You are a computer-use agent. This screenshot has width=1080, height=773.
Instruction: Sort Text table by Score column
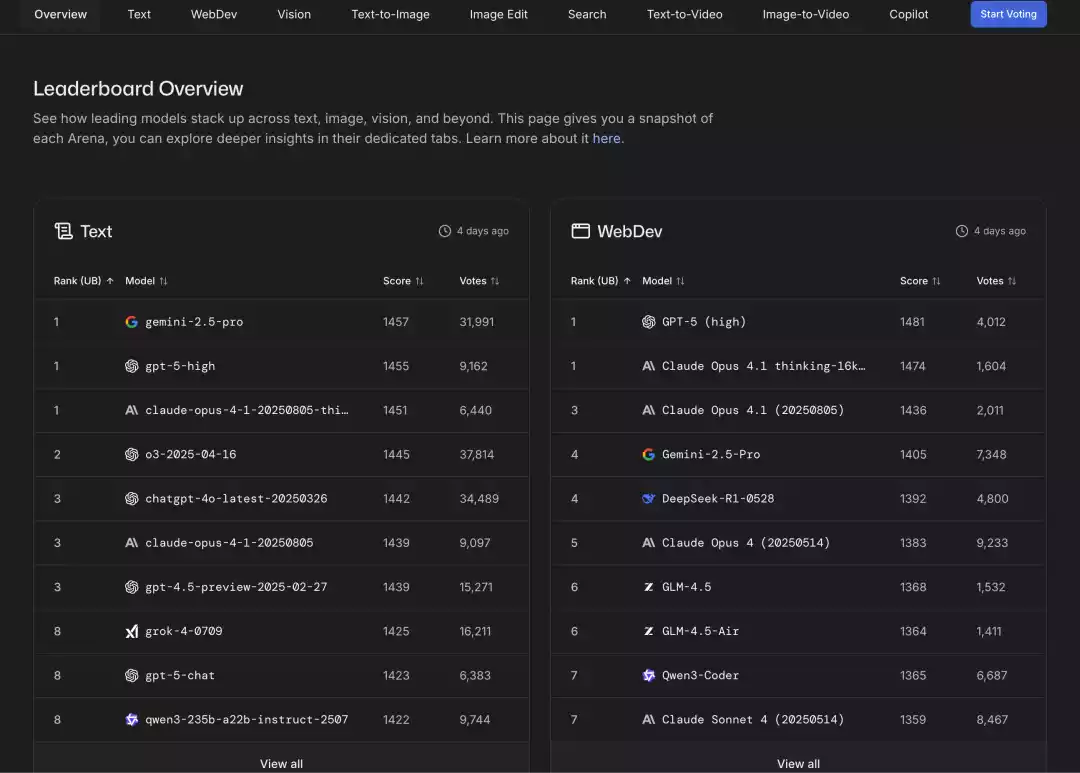[x=403, y=281]
